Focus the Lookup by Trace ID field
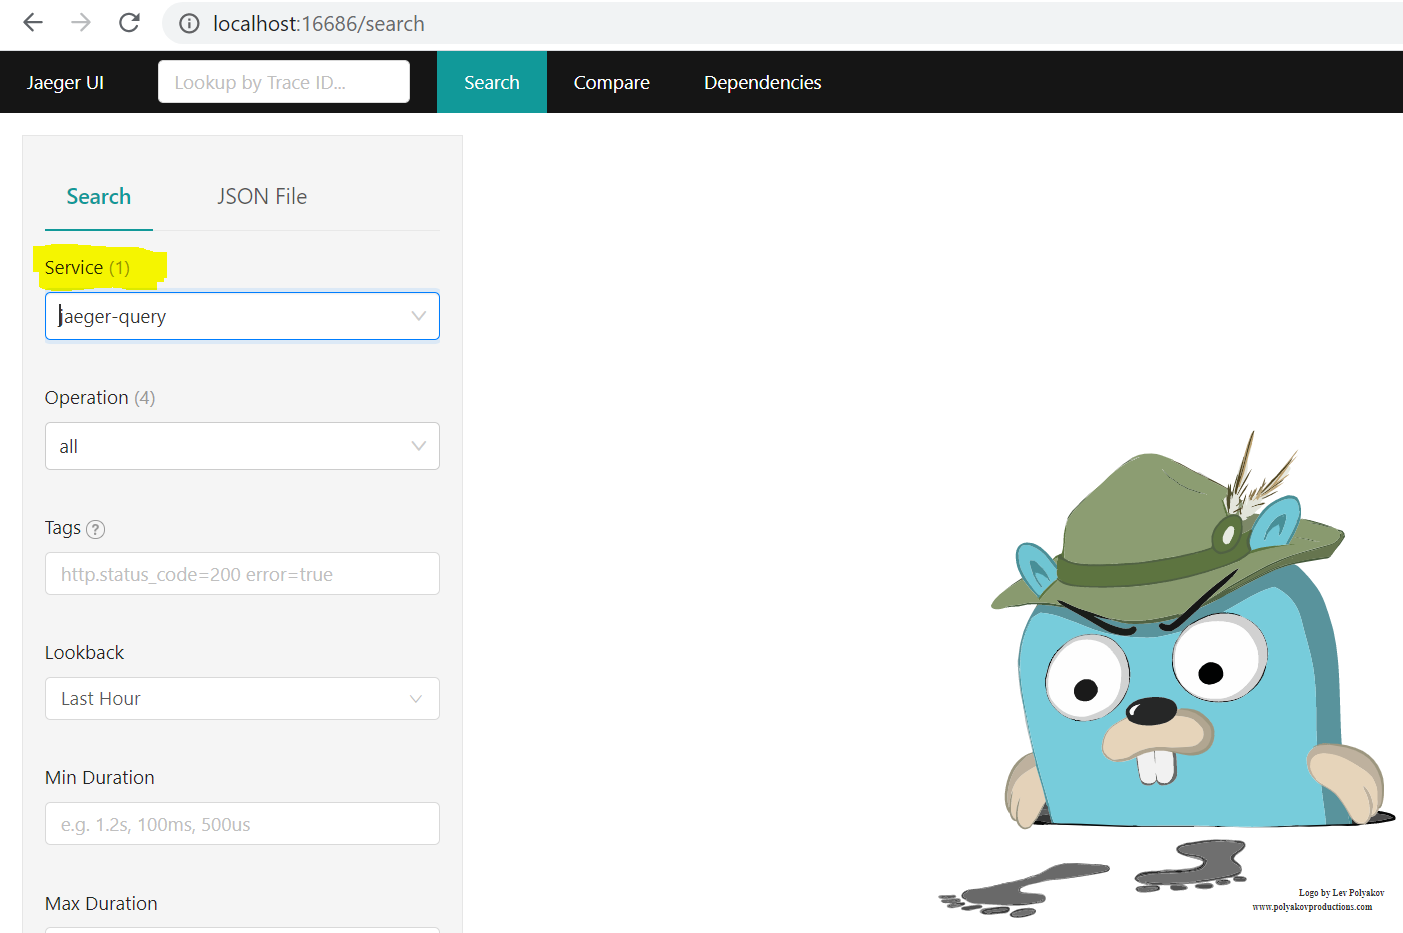This screenshot has height=933, width=1403. pyautogui.click(x=284, y=82)
